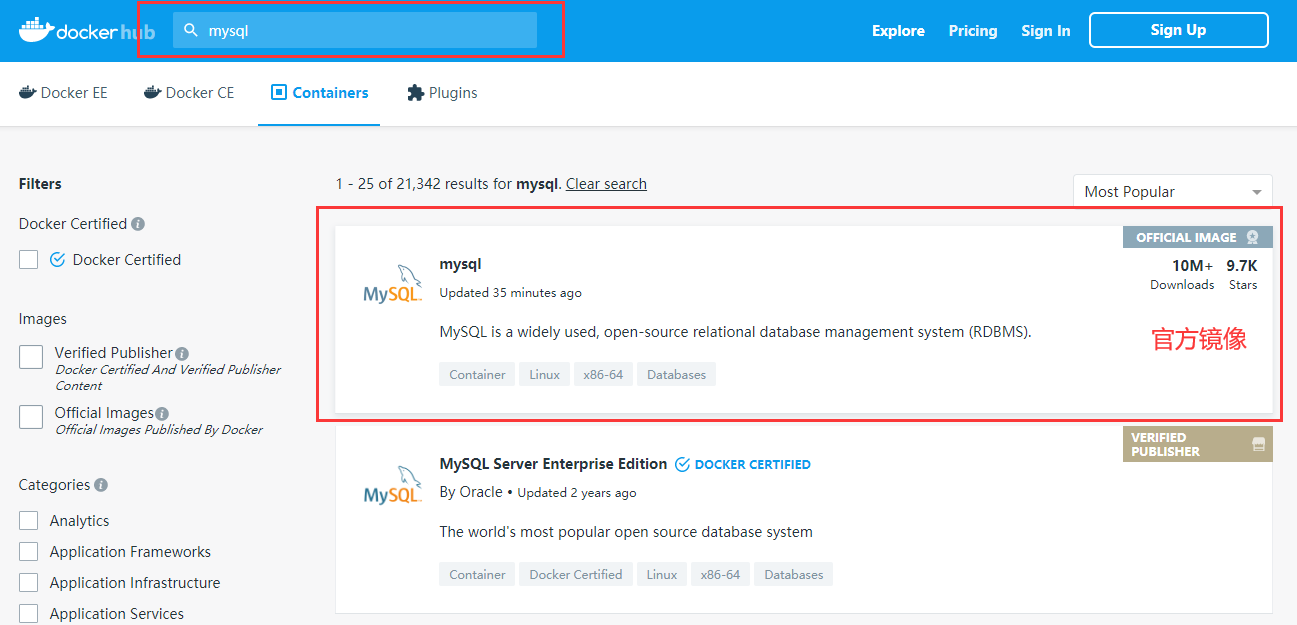Open the Most Popular sort dropdown
The image size is (1297, 625).
click(x=1172, y=192)
